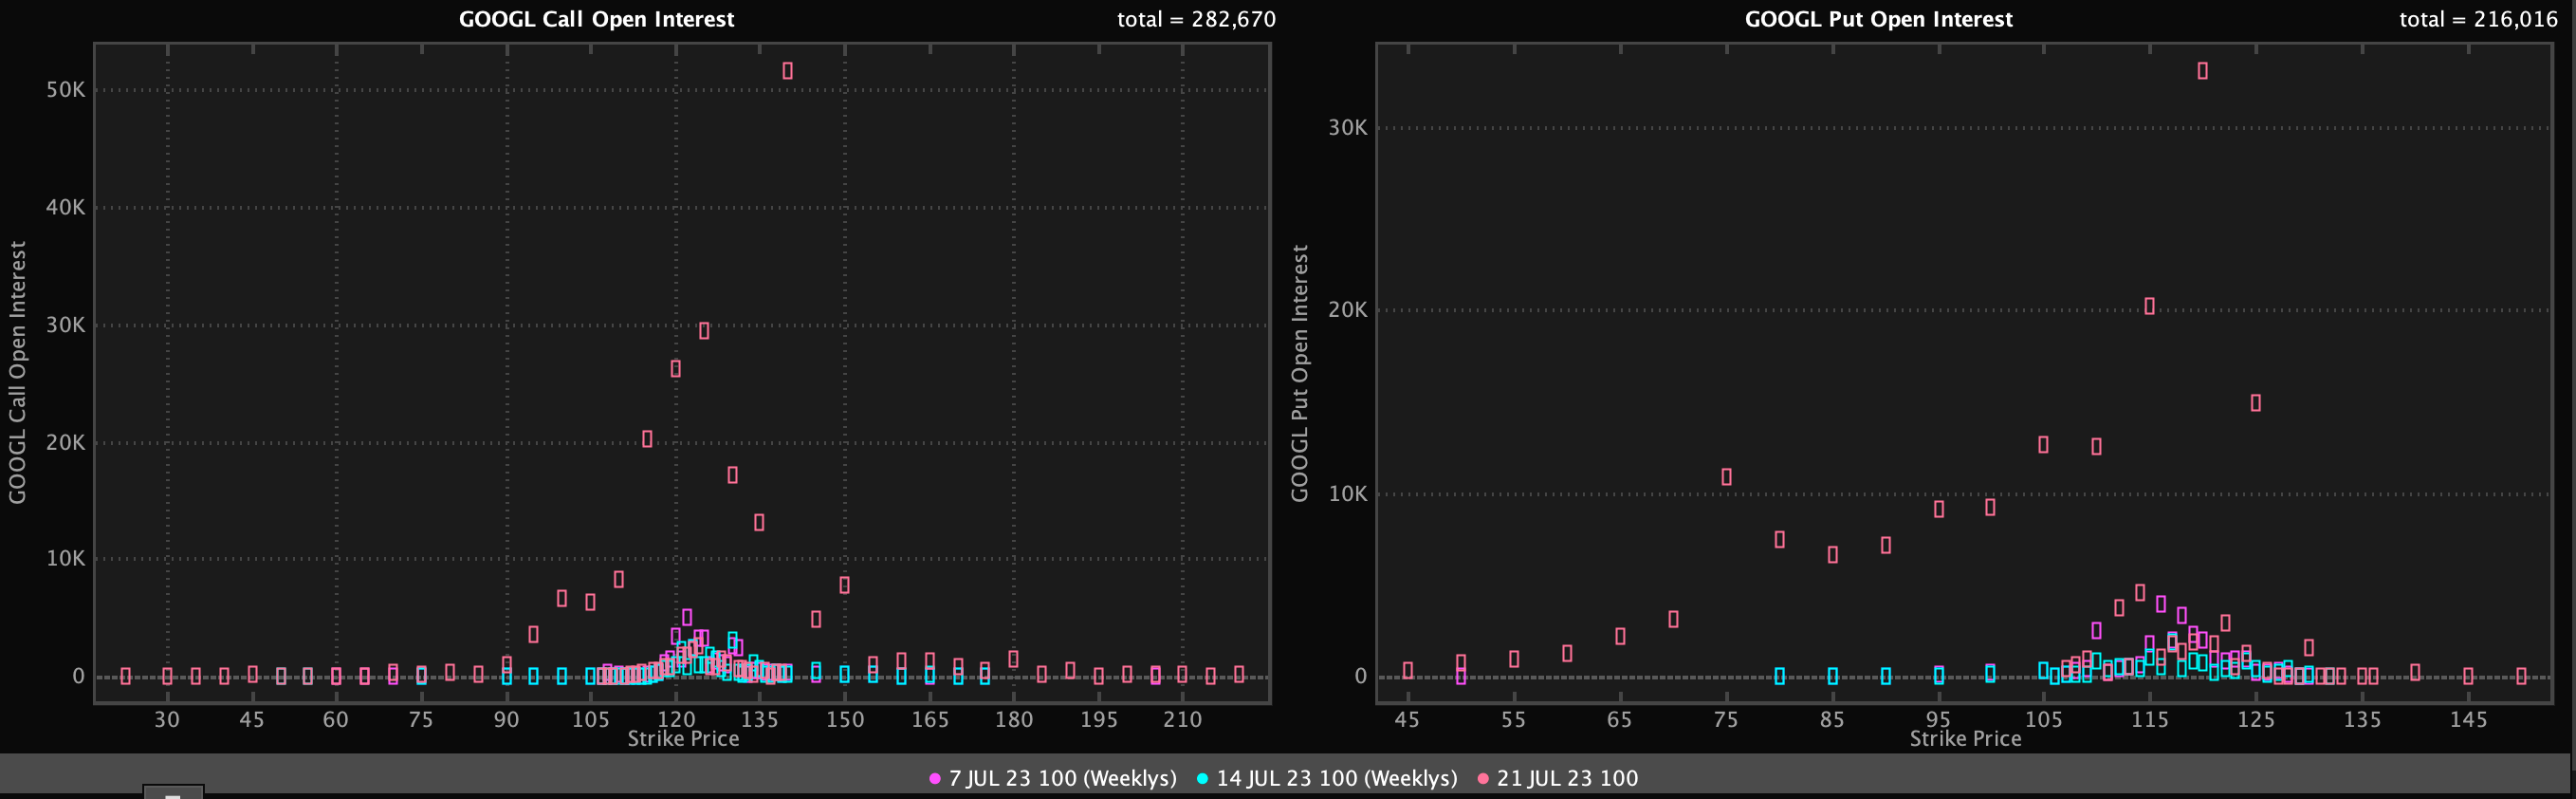This screenshot has width=2576, height=799.
Task: Select the put marker near 15K at strike 125
Action: coord(2255,403)
